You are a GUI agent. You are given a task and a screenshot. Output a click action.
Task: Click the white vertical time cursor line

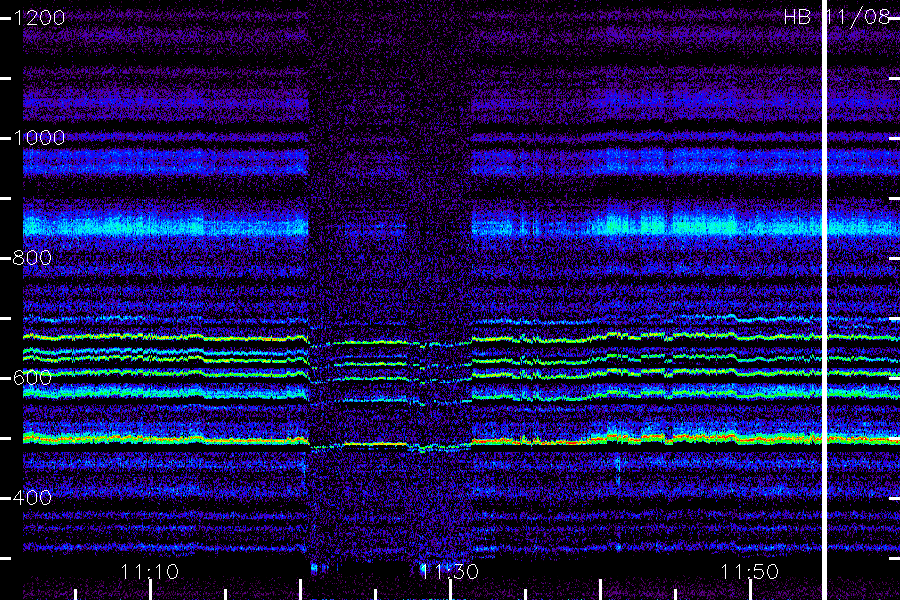(x=825, y=300)
